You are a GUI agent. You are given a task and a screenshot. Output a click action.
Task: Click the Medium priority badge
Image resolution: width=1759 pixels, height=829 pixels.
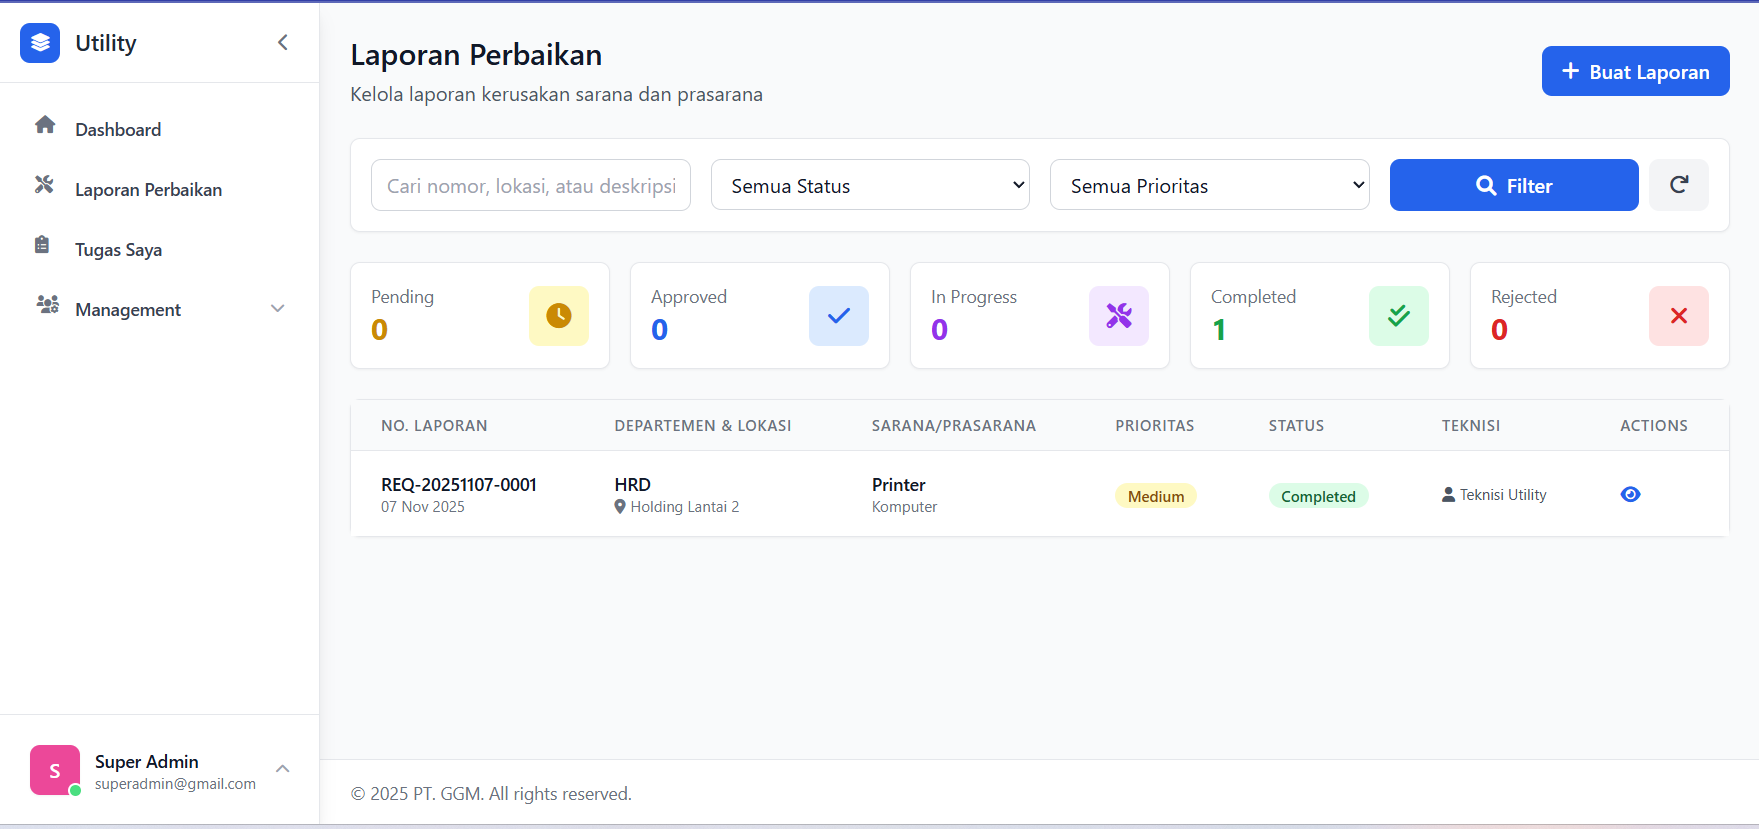[x=1156, y=496]
